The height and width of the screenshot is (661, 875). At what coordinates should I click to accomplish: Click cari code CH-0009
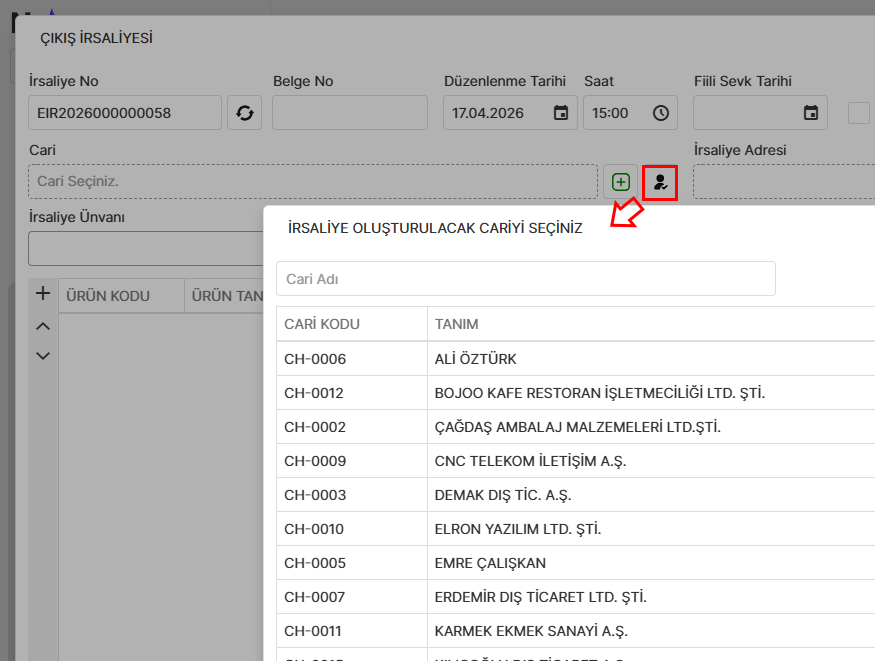[315, 461]
